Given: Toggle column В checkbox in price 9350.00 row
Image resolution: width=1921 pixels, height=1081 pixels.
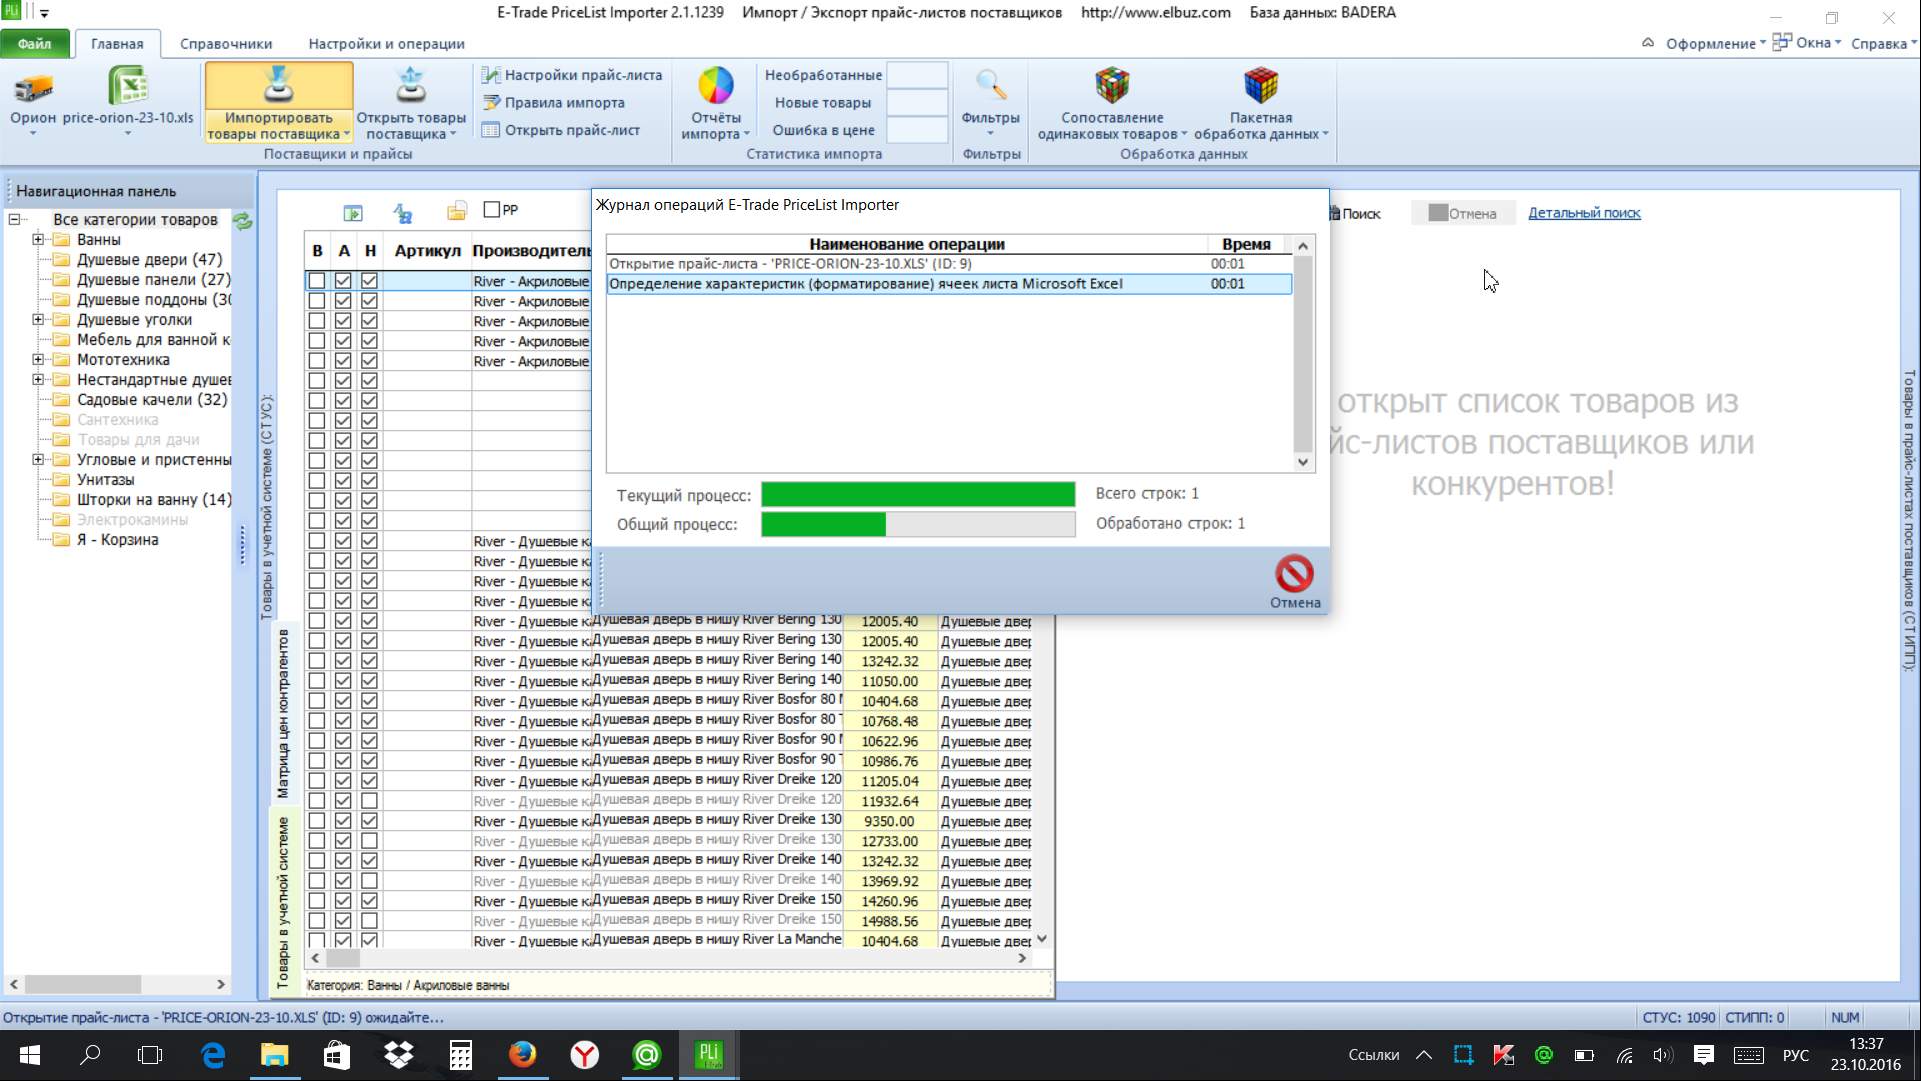Looking at the screenshot, I should coord(317,821).
